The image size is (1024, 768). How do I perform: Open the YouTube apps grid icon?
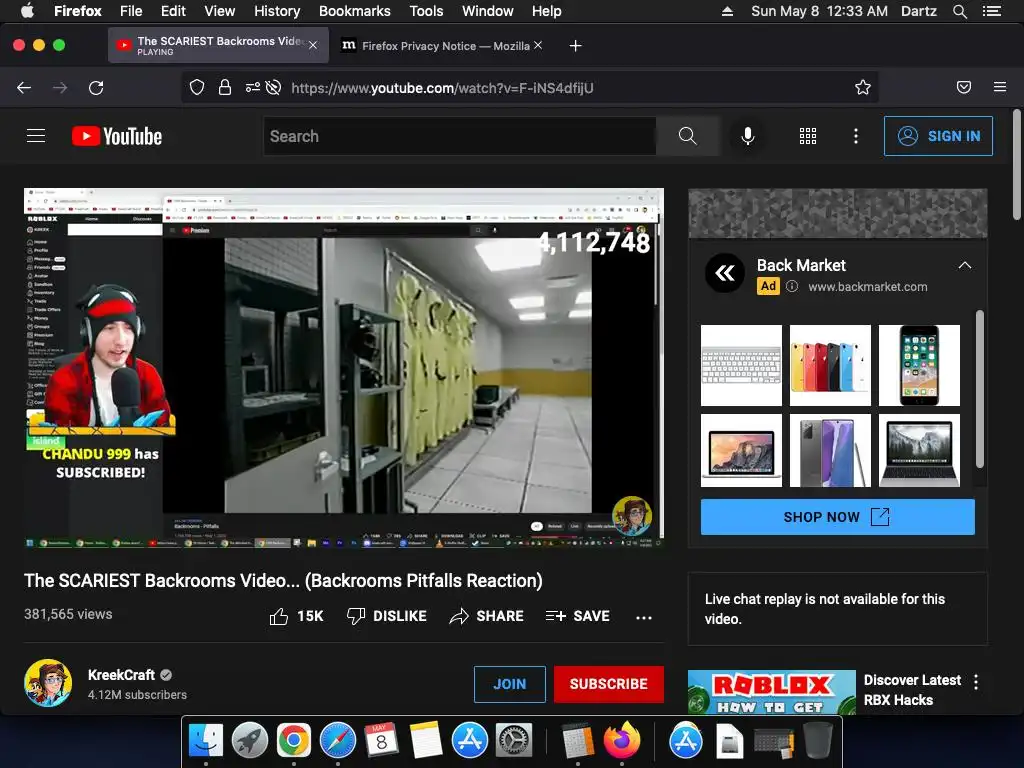(808, 136)
